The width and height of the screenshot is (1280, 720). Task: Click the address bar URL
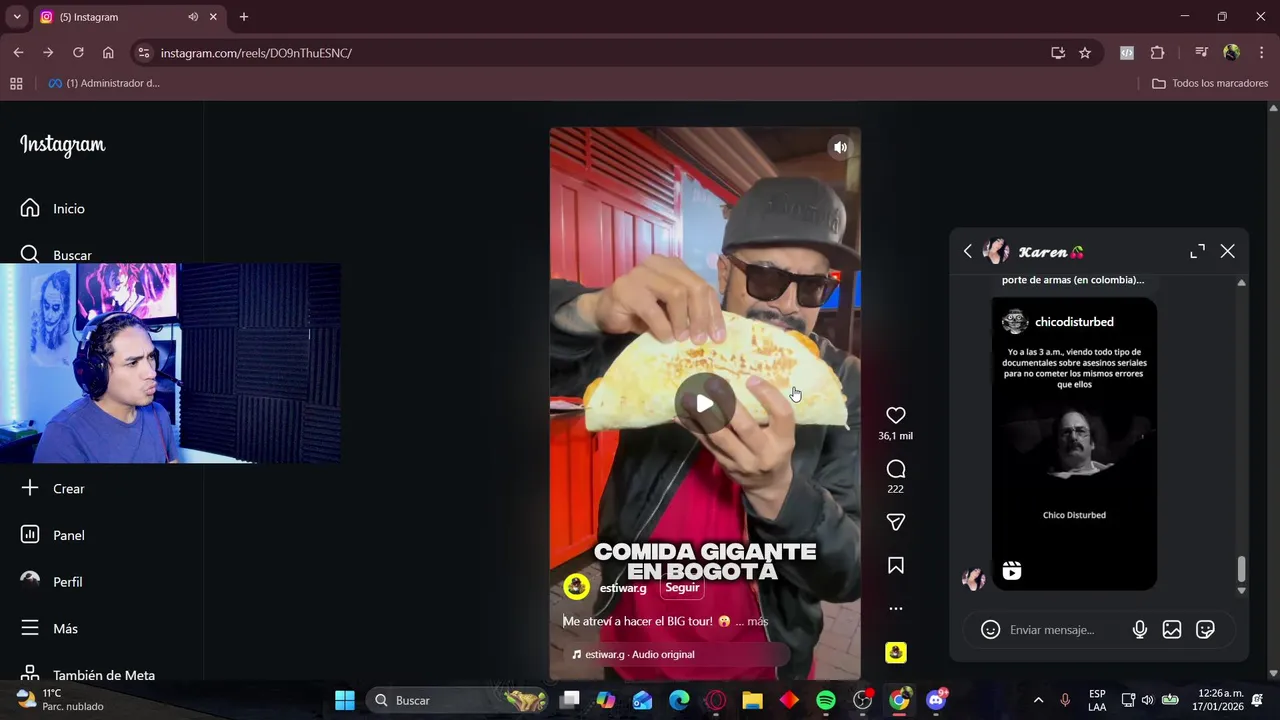(256, 53)
